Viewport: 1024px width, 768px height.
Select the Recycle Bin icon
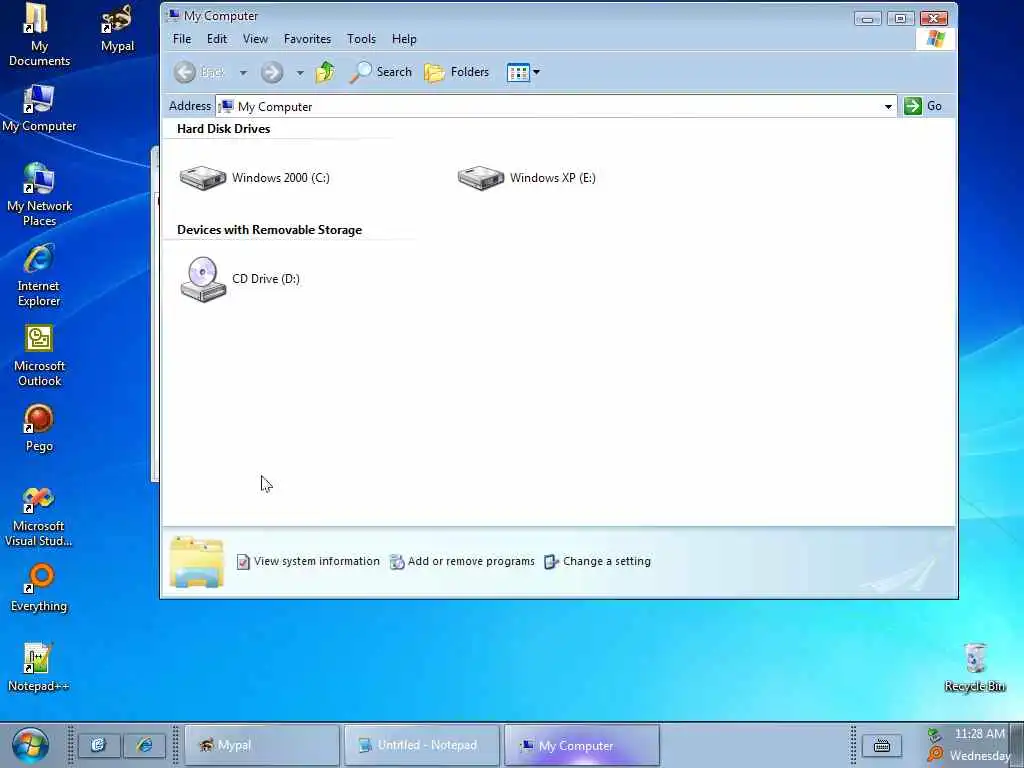pos(975,667)
